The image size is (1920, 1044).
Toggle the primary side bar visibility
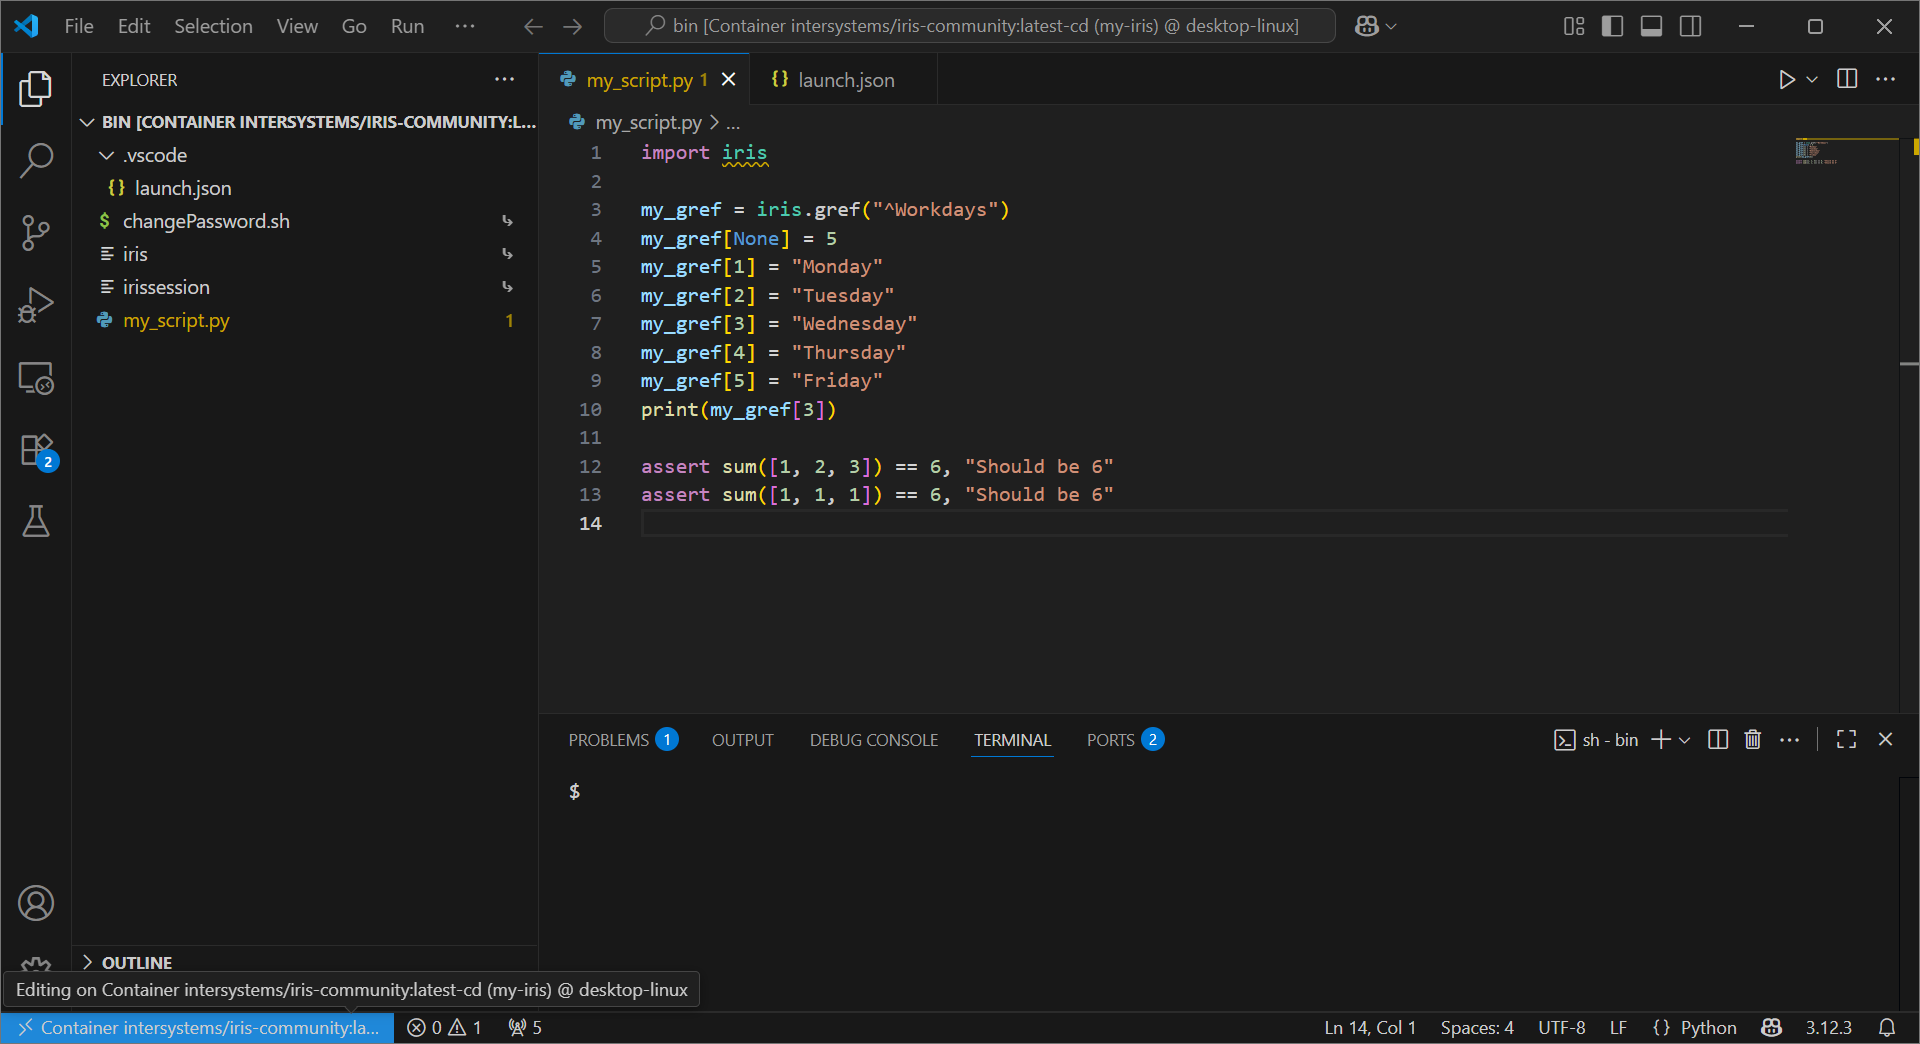pyautogui.click(x=1612, y=26)
